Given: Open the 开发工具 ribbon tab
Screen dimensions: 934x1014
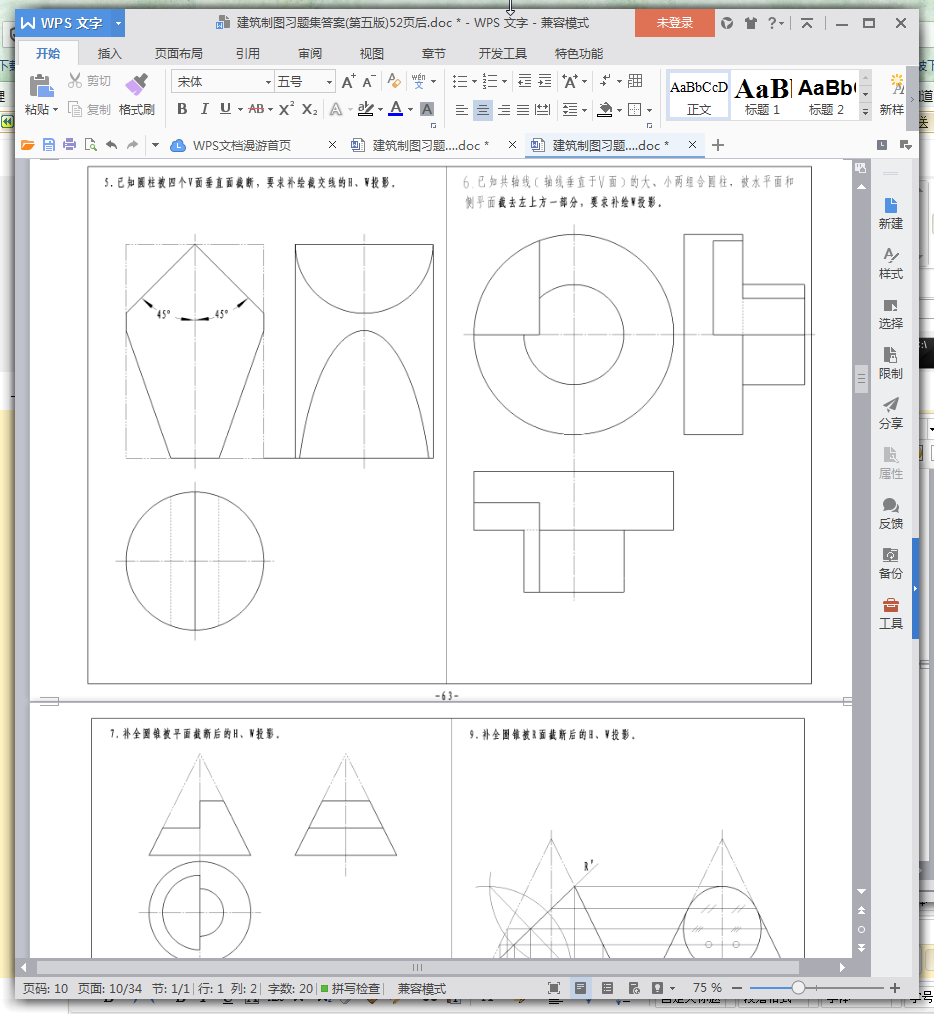Looking at the screenshot, I should 503,54.
